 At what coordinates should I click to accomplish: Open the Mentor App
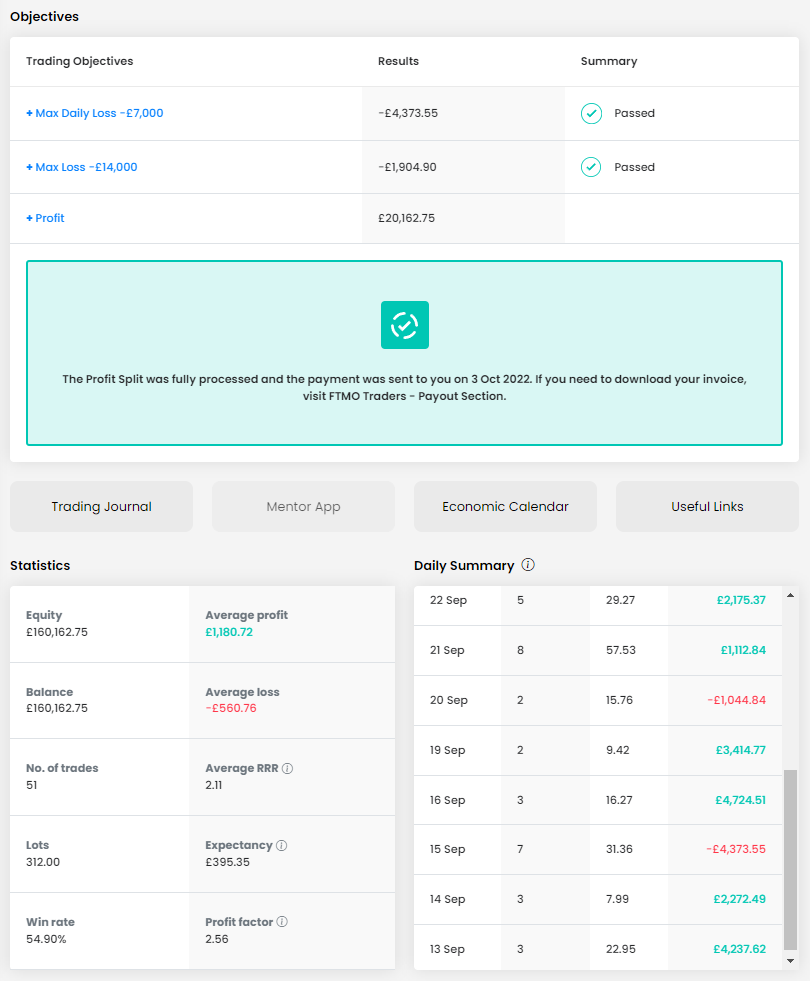click(303, 507)
